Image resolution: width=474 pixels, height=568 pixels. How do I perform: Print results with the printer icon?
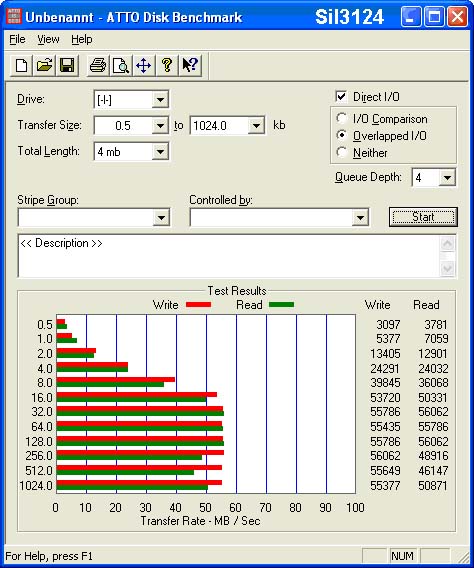tap(98, 66)
